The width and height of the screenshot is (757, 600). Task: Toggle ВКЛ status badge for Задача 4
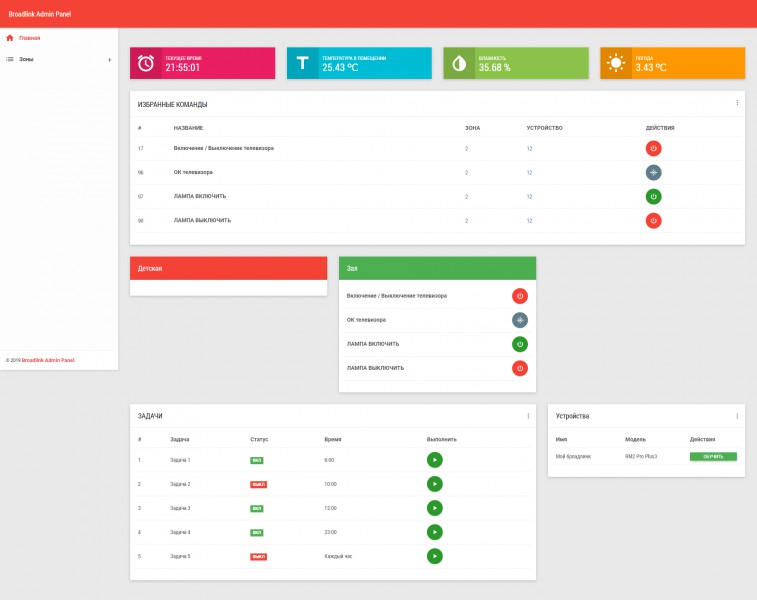[x=257, y=533]
